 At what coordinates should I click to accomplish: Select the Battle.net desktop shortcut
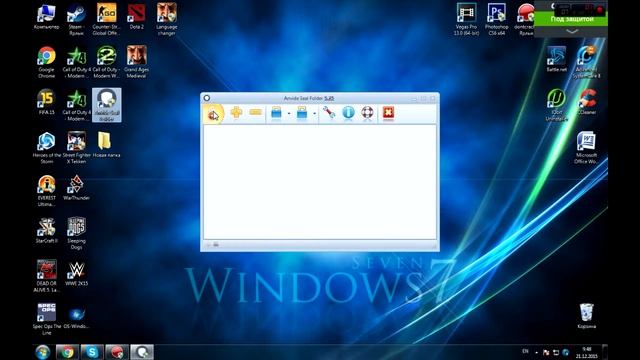tap(556, 59)
